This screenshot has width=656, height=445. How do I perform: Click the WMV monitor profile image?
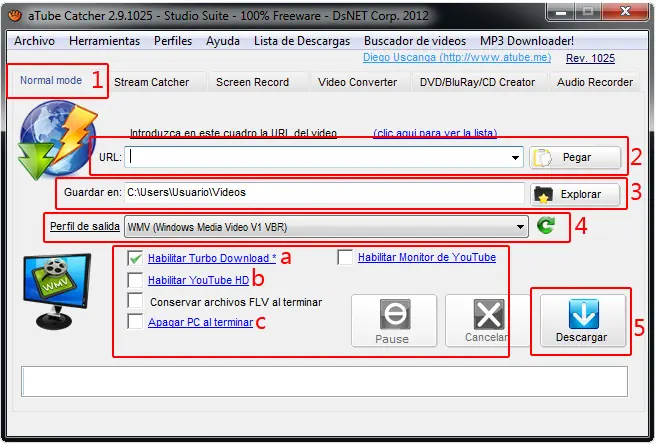click(57, 291)
